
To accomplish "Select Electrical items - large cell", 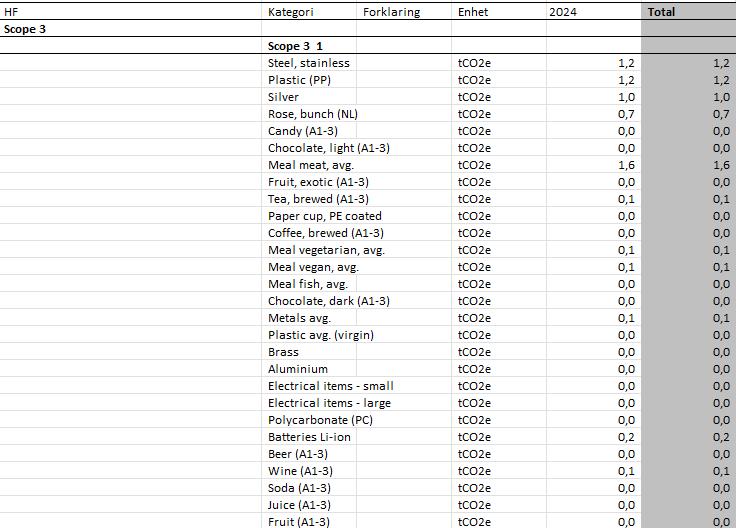I will tap(329, 403).
